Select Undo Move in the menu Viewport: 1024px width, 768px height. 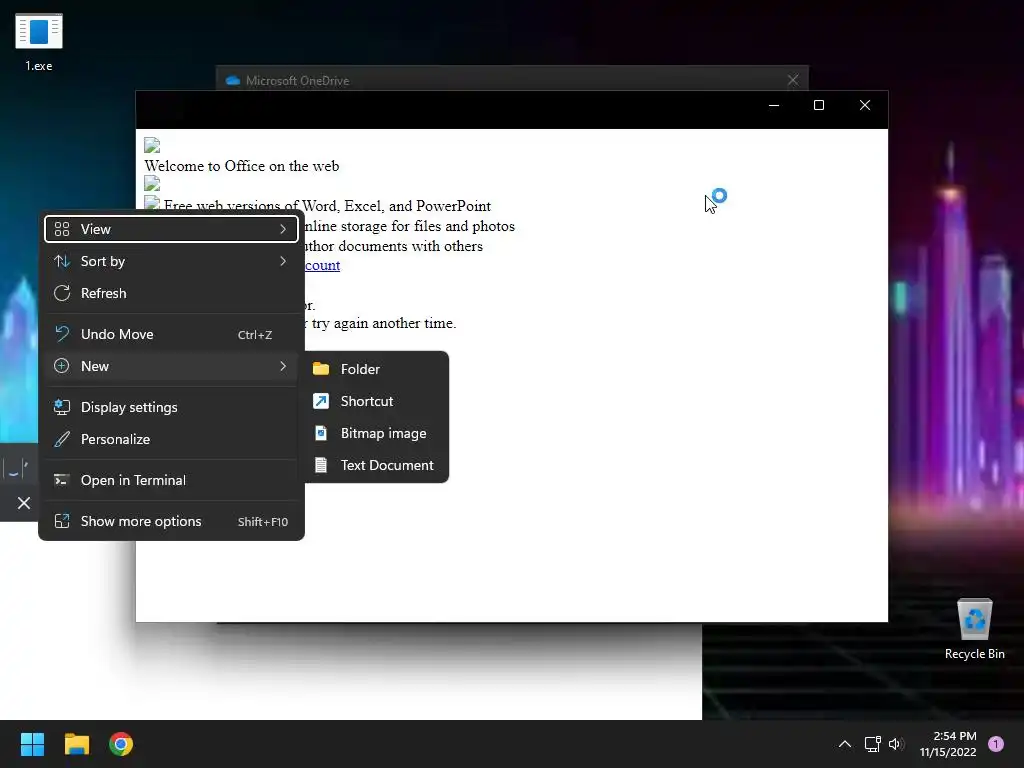pos(171,334)
